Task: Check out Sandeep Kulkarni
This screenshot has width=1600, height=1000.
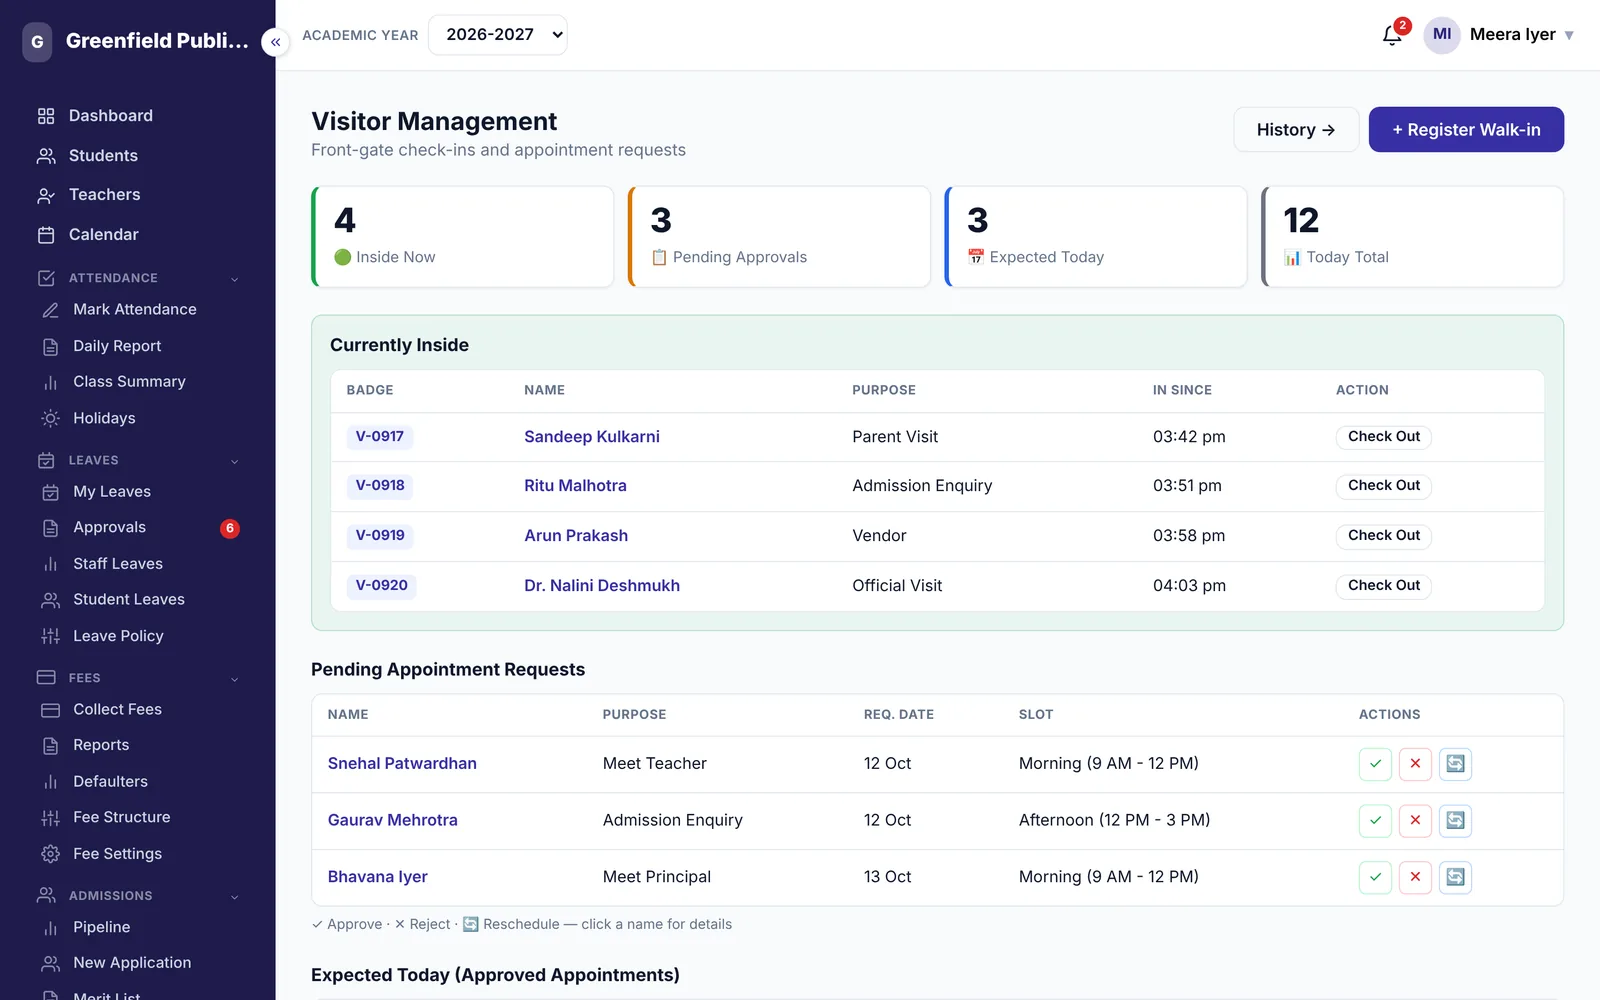Action: 1384,437
